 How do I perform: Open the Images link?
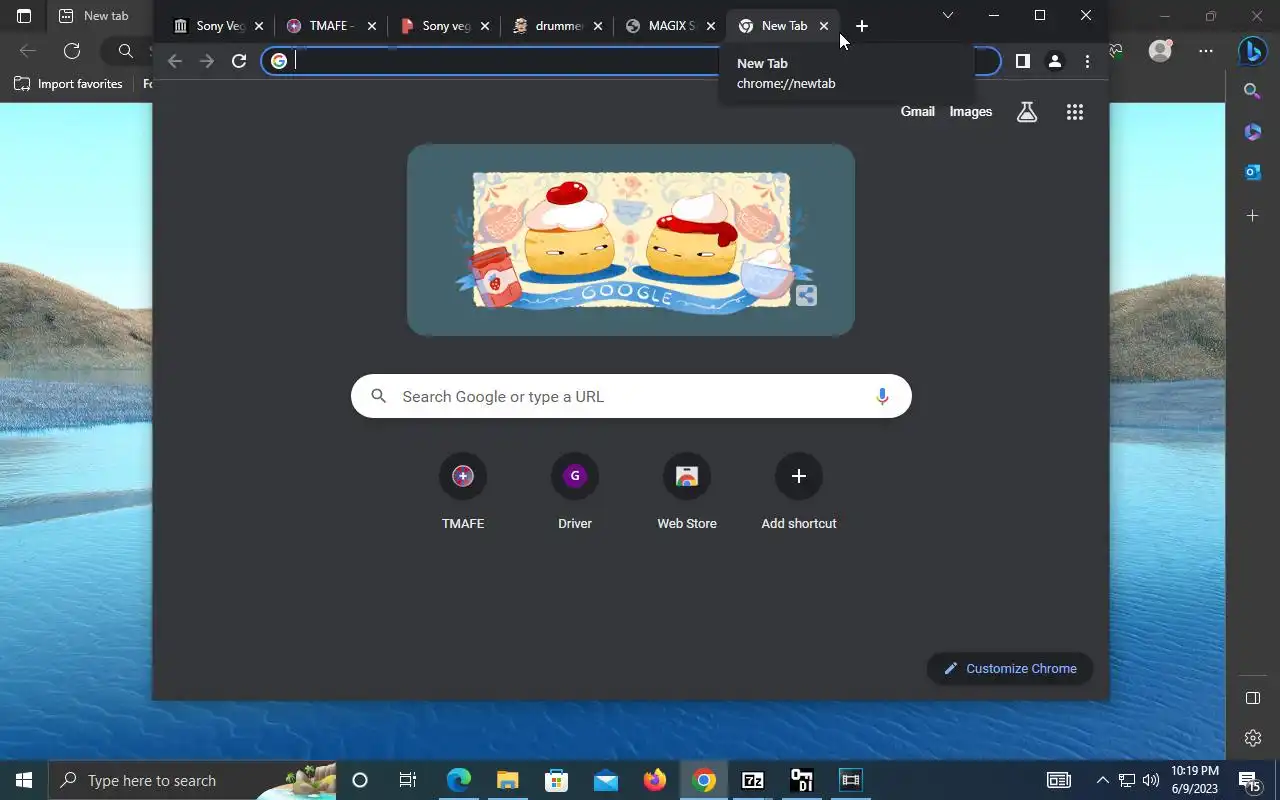point(971,112)
